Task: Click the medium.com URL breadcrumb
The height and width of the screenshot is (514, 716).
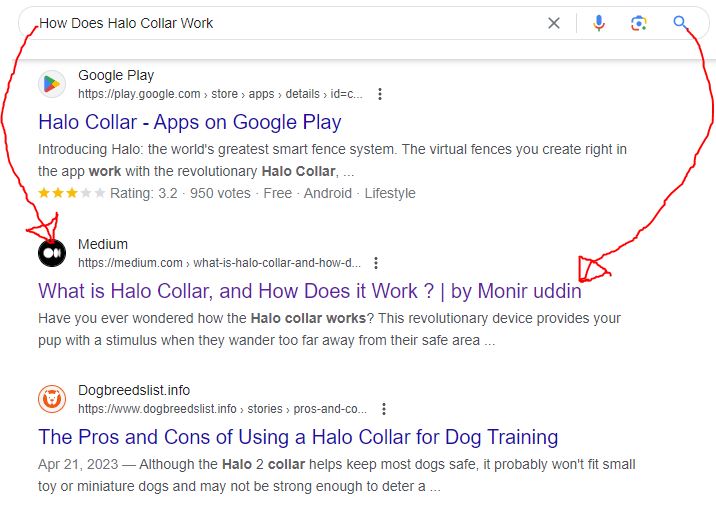Action: click(219, 263)
